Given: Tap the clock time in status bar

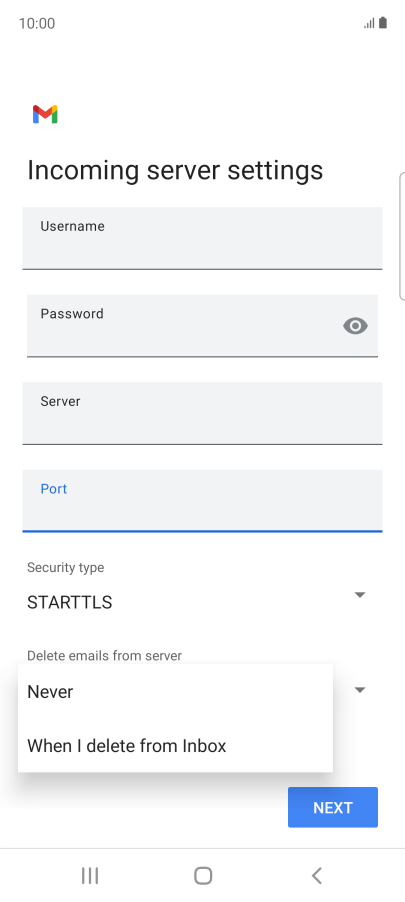Looking at the screenshot, I should coord(37,24).
